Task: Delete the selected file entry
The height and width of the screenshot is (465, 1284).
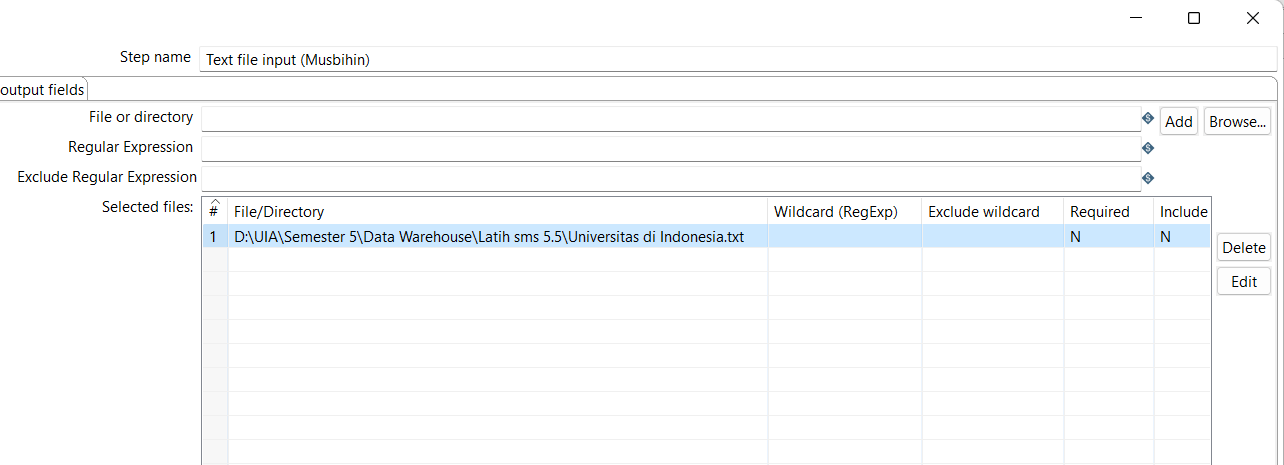Action: pyautogui.click(x=1244, y=248)
